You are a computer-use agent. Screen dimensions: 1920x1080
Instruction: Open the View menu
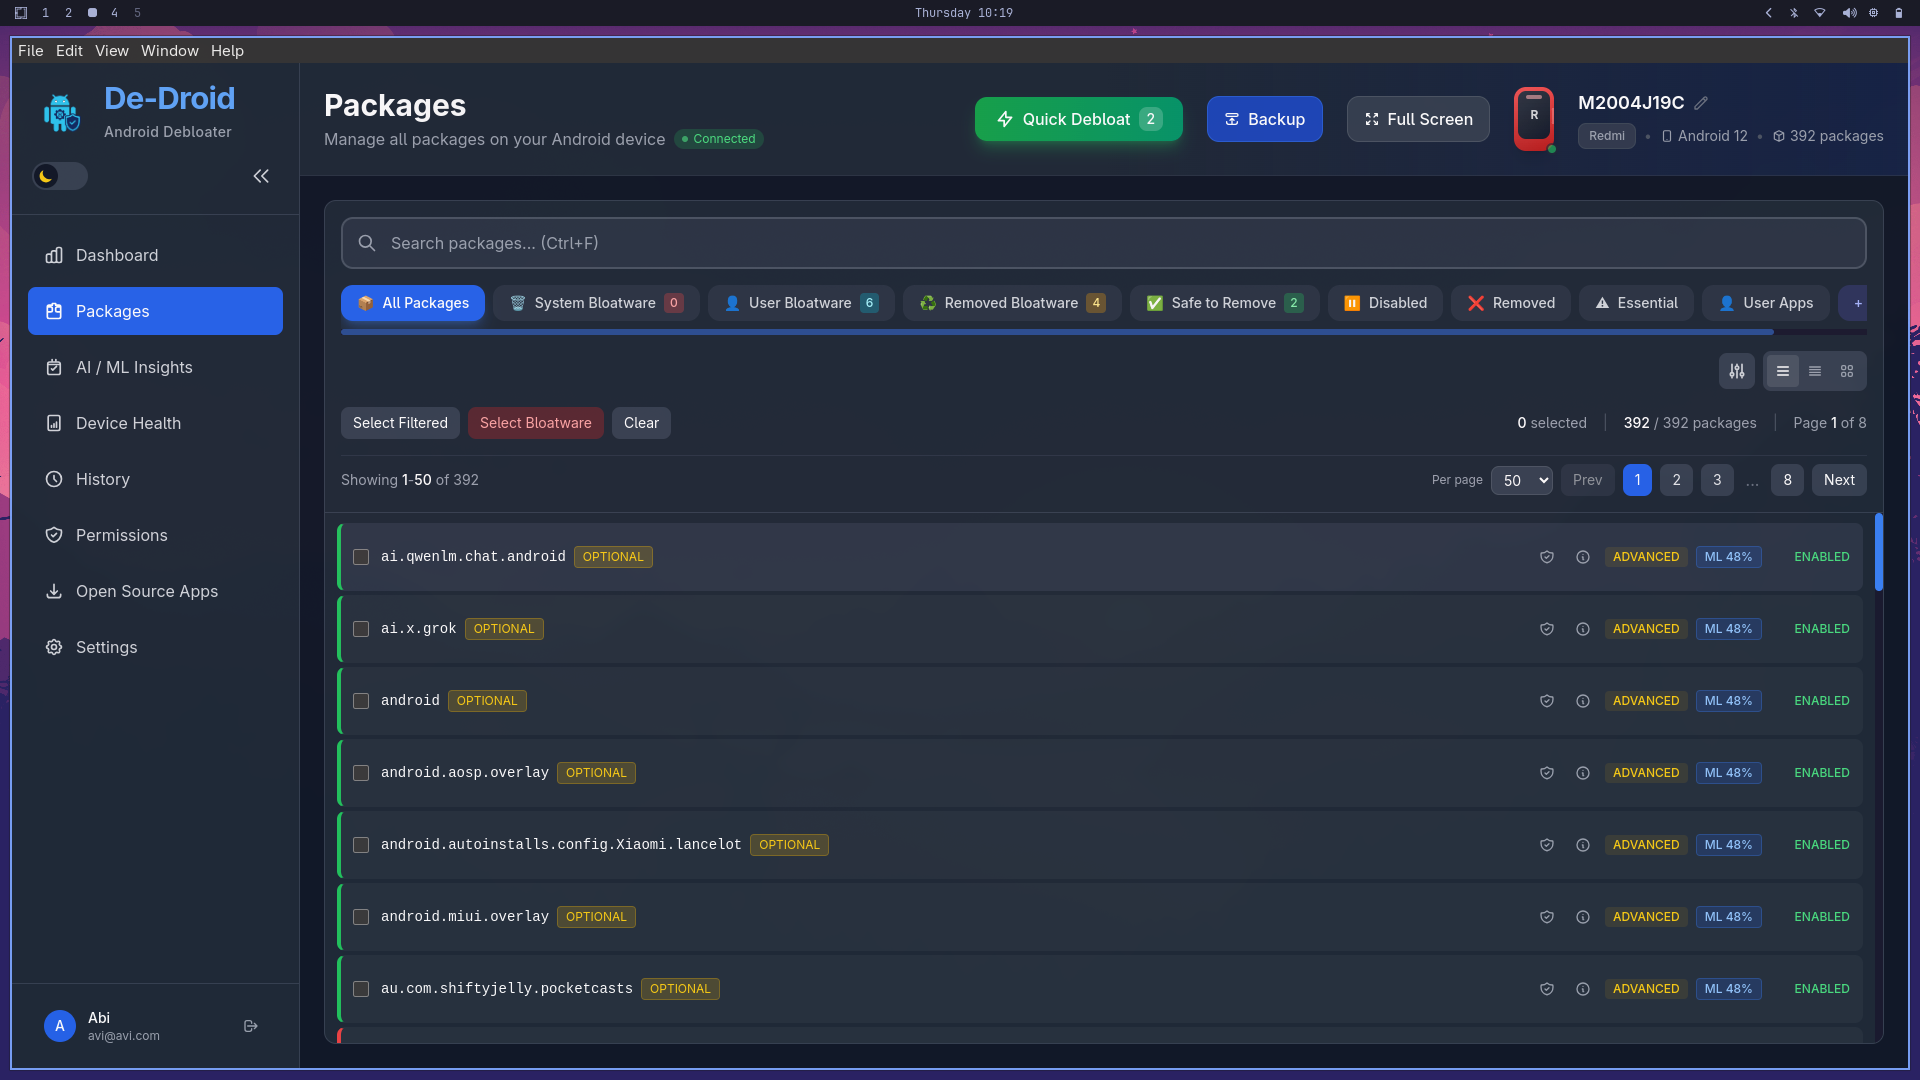coord(112,51)
